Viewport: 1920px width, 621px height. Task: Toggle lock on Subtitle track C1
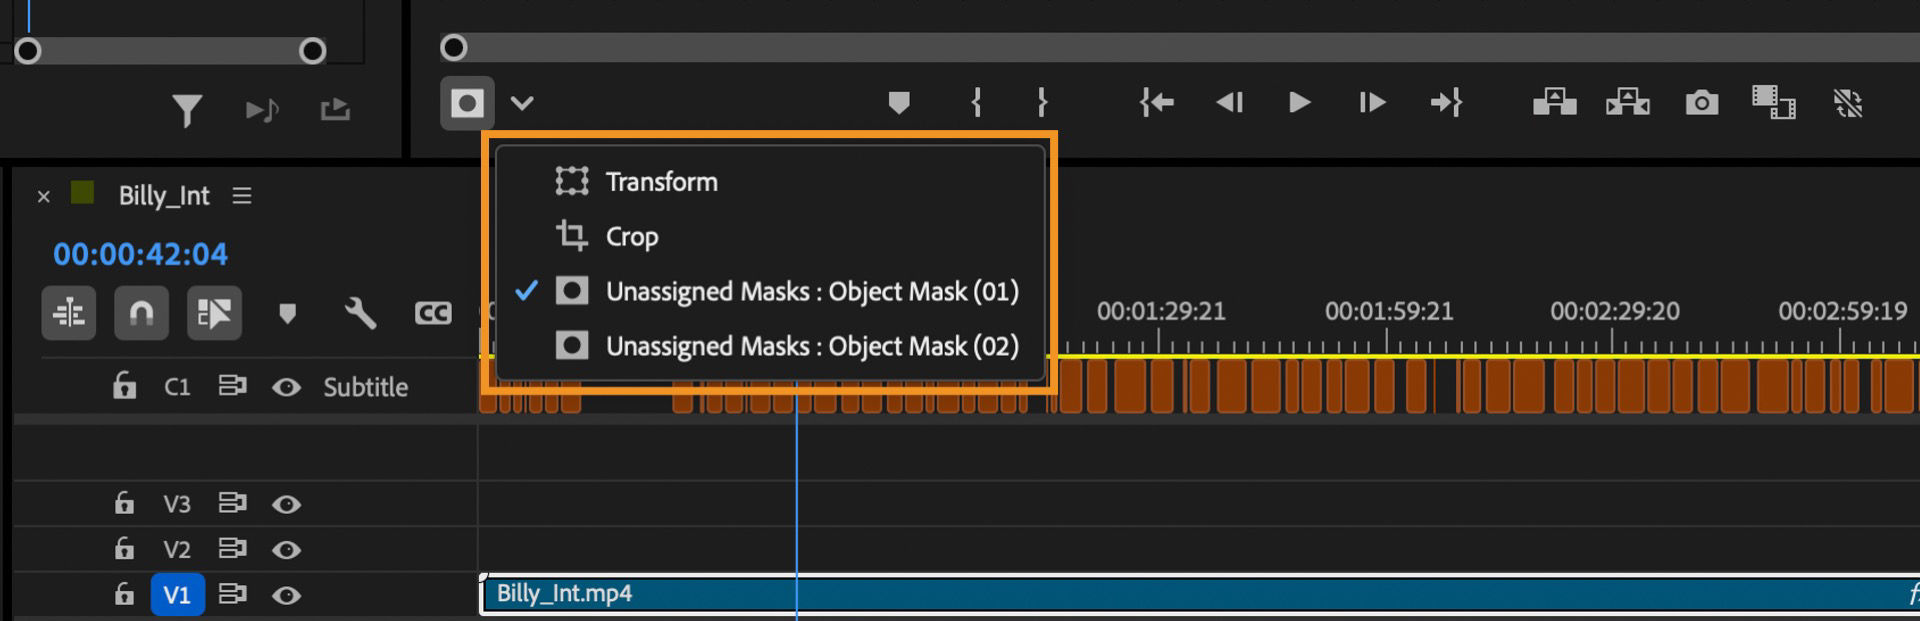(x=124, y=386)
